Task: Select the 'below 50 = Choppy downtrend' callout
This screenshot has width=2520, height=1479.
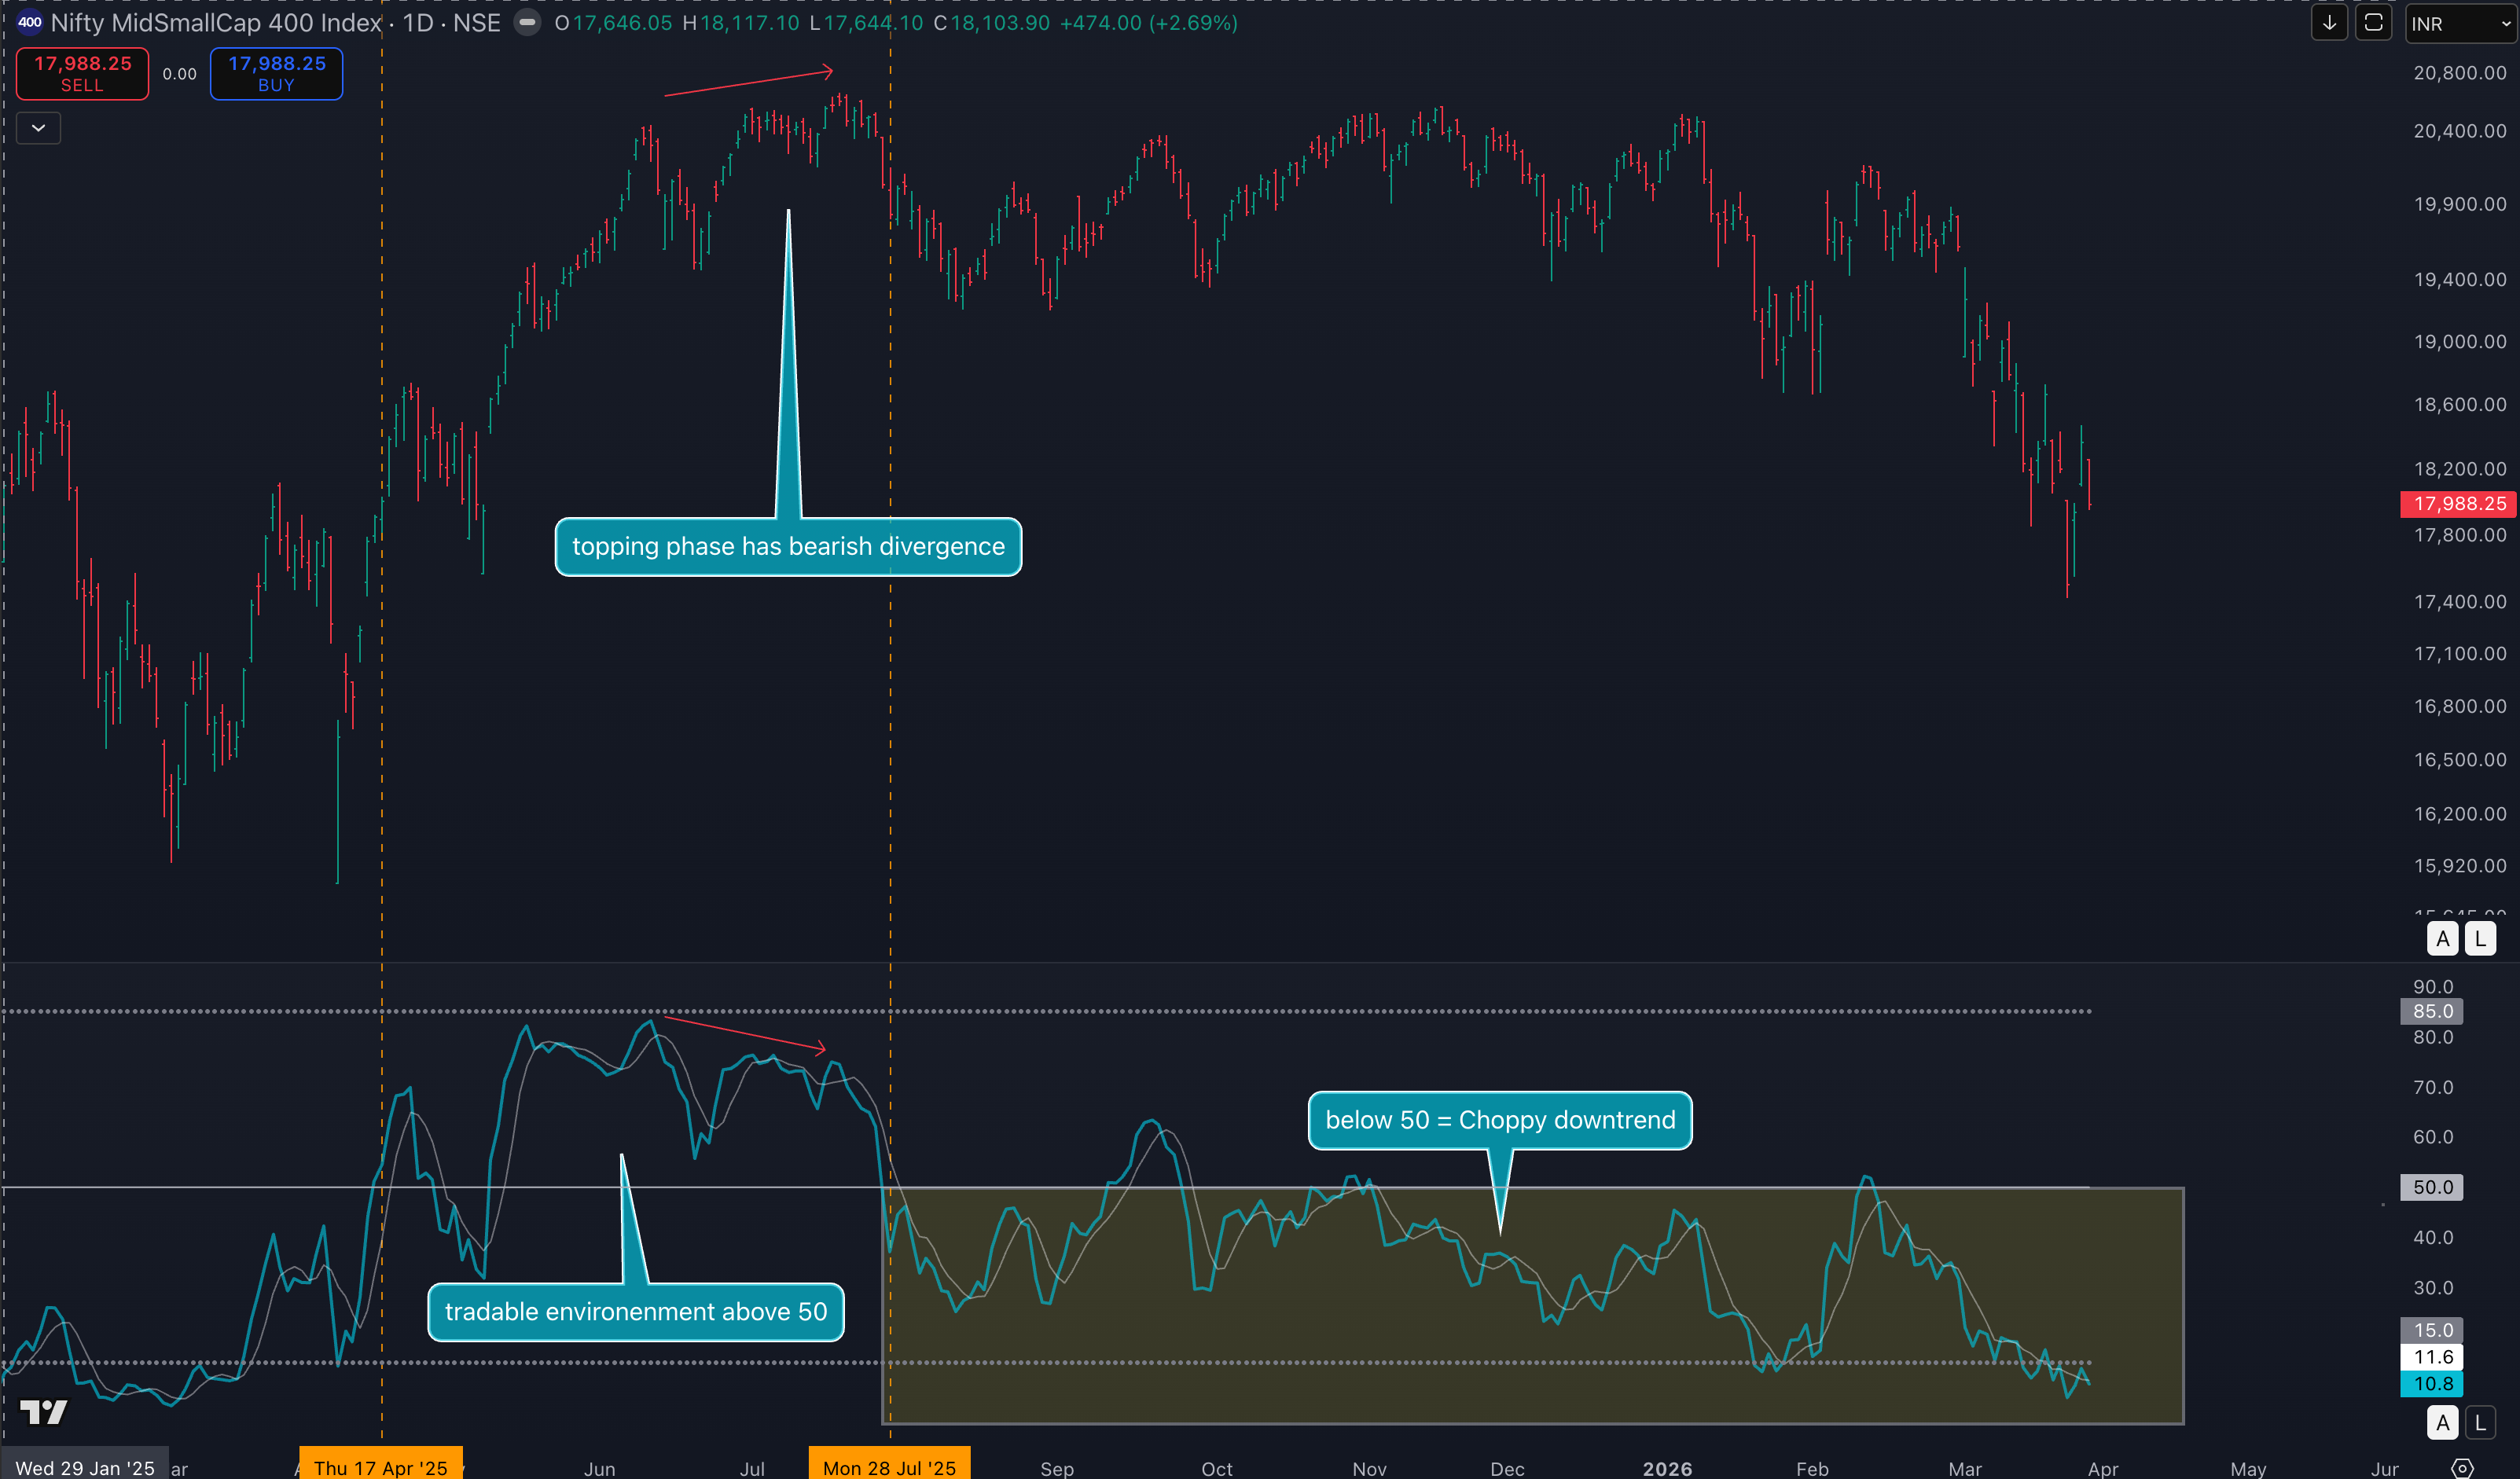Action: (x=1500, y=1120)
